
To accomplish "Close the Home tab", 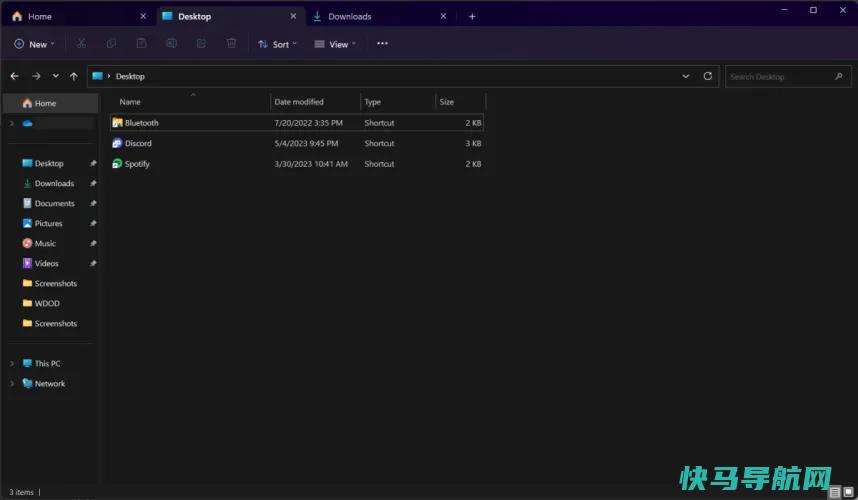I will point(143,16).
